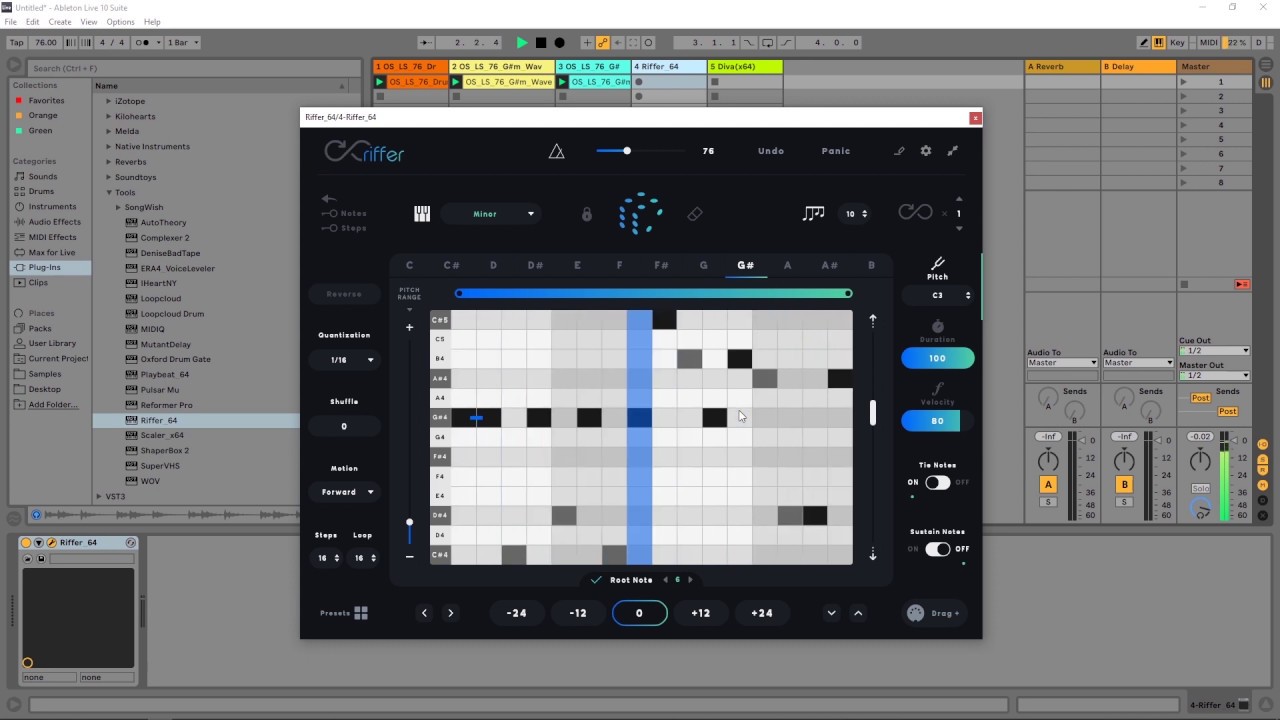Open the Pitch C3 selector
The width and height of the screenshot is (1280, 720).
pos(939,296)
